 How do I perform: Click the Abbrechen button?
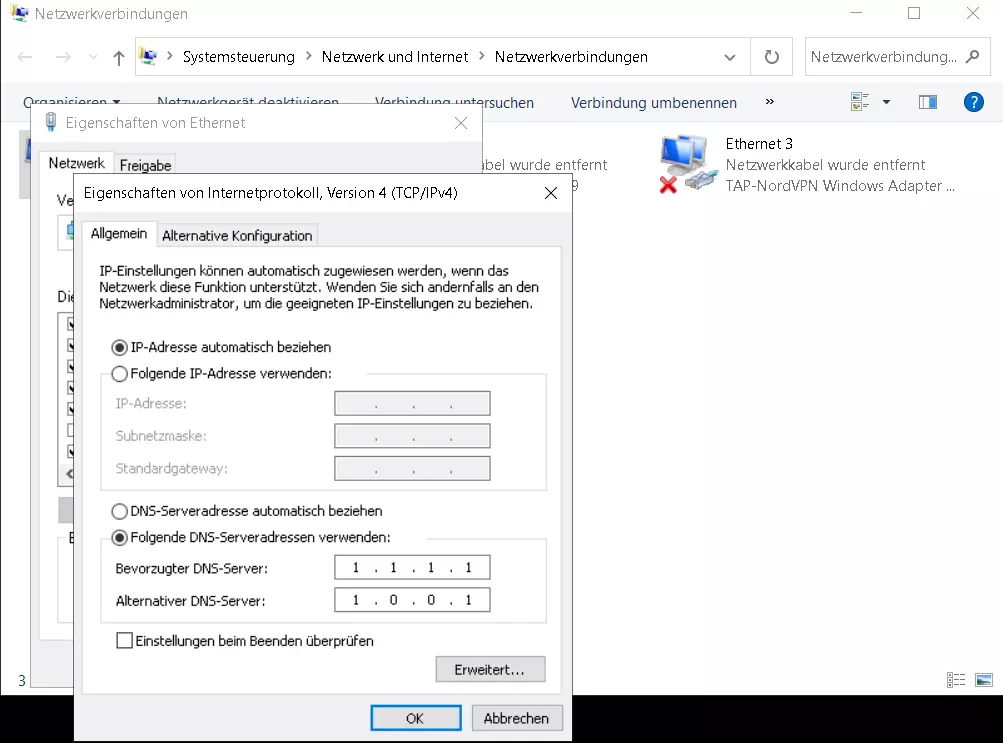point(517,718)
